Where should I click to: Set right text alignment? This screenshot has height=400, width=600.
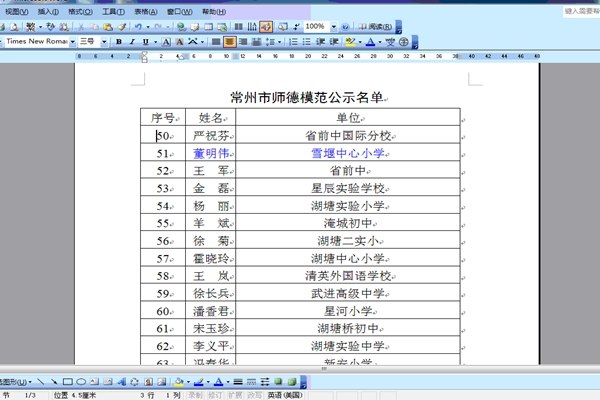243,42
